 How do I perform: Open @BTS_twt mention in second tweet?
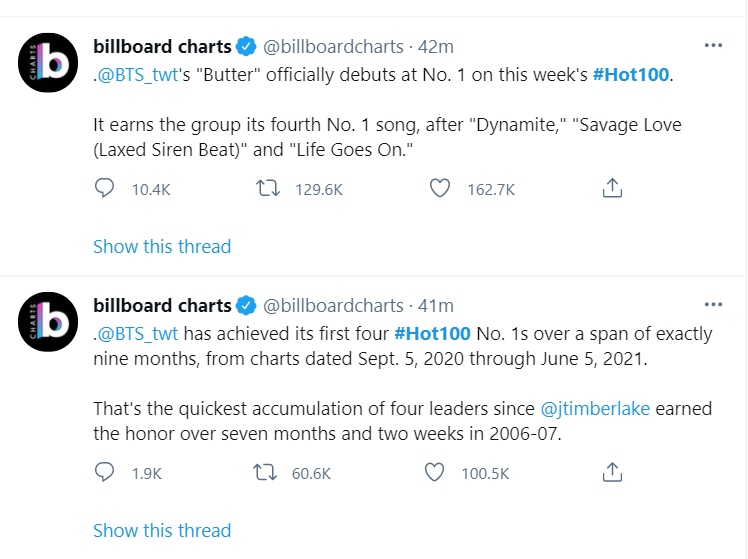(135, 332)
